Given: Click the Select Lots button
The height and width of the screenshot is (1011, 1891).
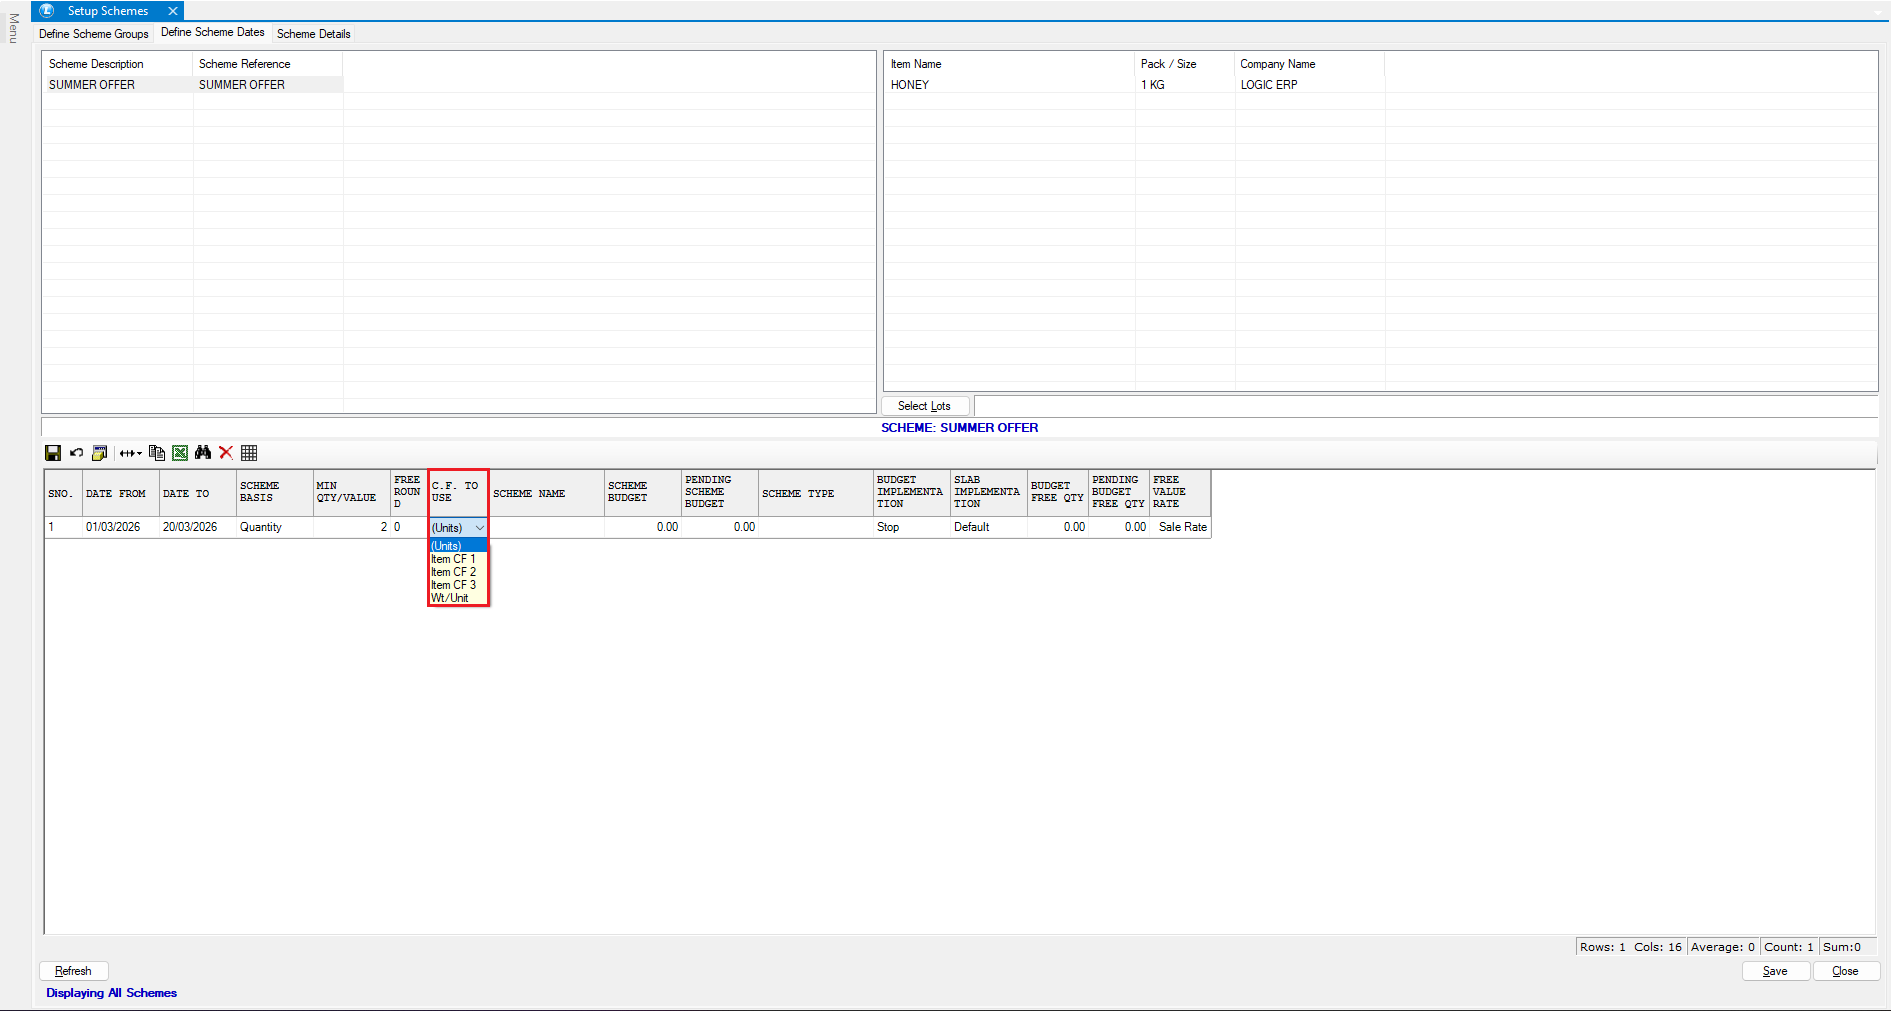Looking at the screenshot, I should pyautogui.click(x=924, y=406).
